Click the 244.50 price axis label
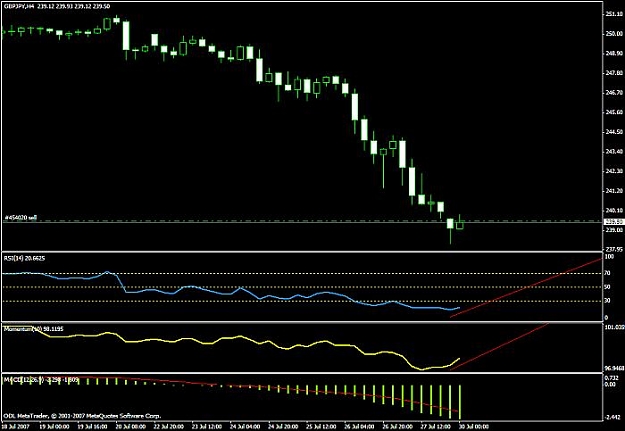Screen dimensions: 625x431 pos(614,132)
